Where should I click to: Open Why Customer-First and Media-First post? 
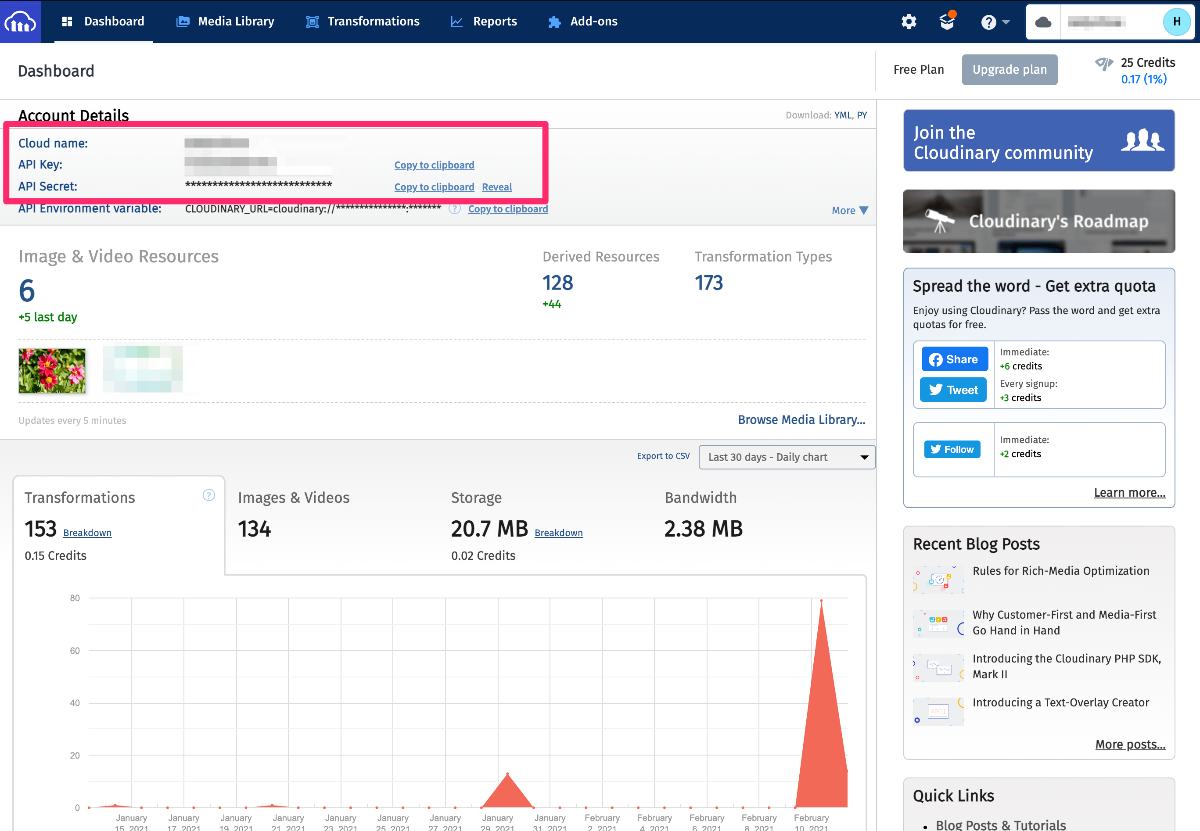coord(1064,623)
